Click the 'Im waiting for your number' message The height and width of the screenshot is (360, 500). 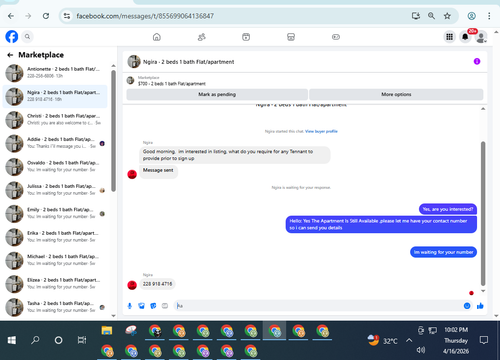pos(443,252)
